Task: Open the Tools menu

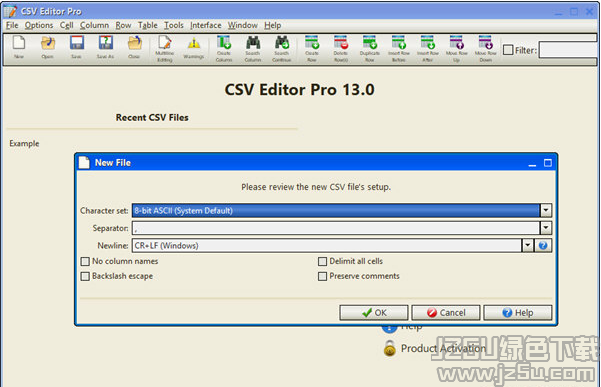Action: (x=174, y=25)
